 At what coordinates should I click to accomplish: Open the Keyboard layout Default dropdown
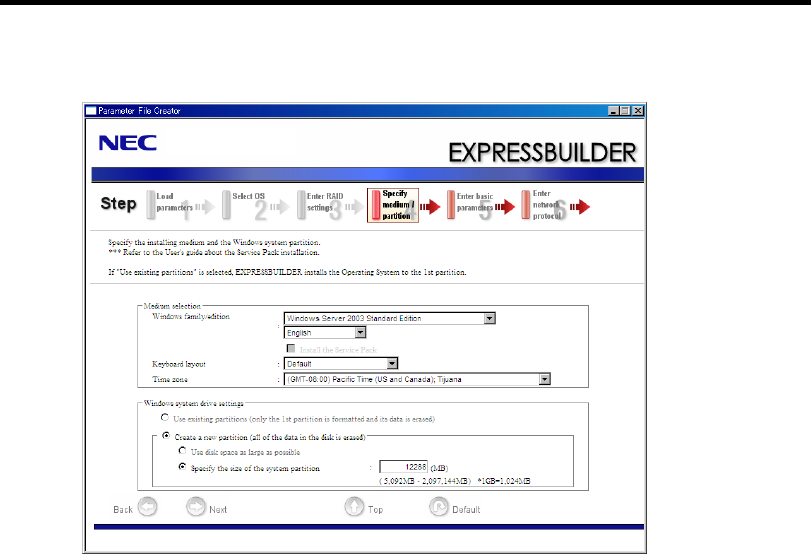[392, 364]
